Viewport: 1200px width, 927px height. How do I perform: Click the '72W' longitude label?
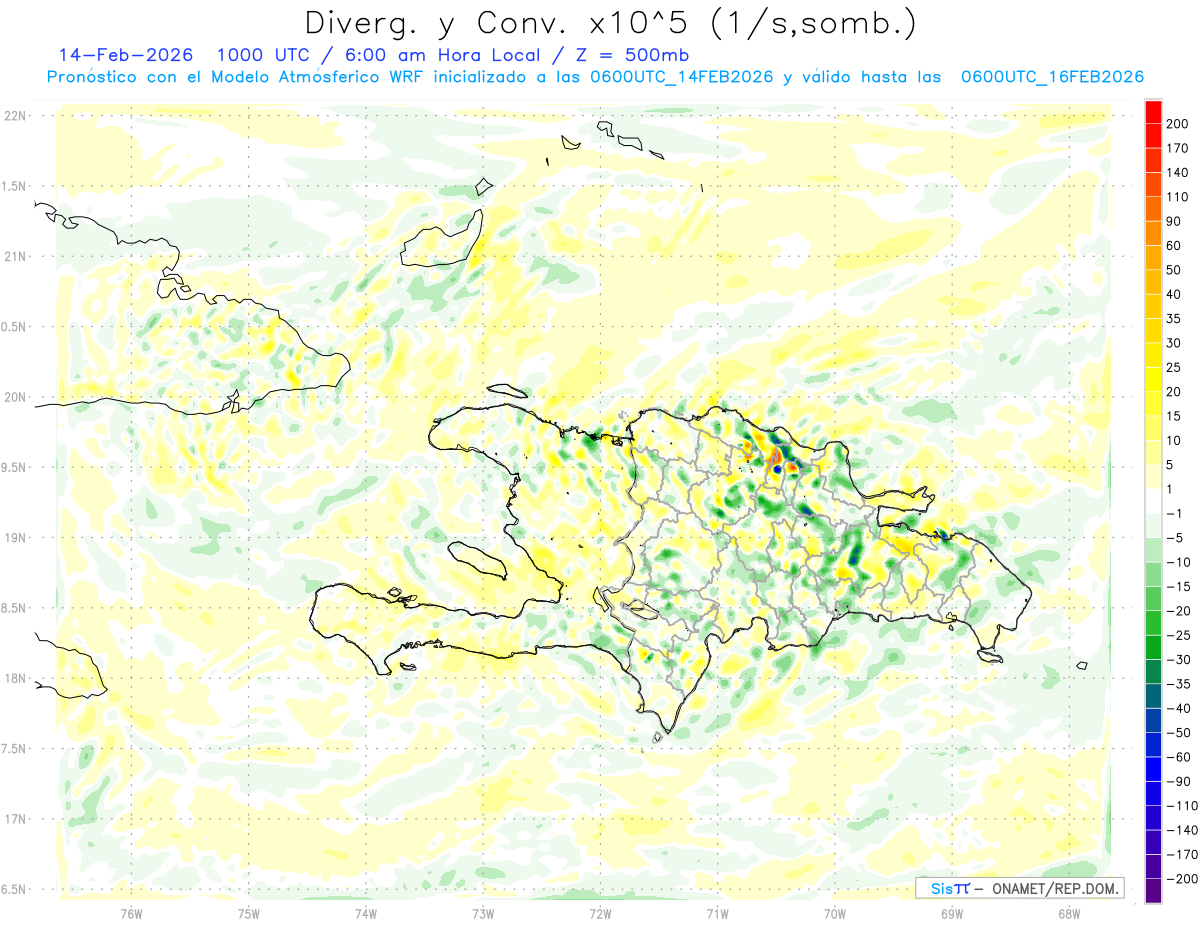point(600,914)
